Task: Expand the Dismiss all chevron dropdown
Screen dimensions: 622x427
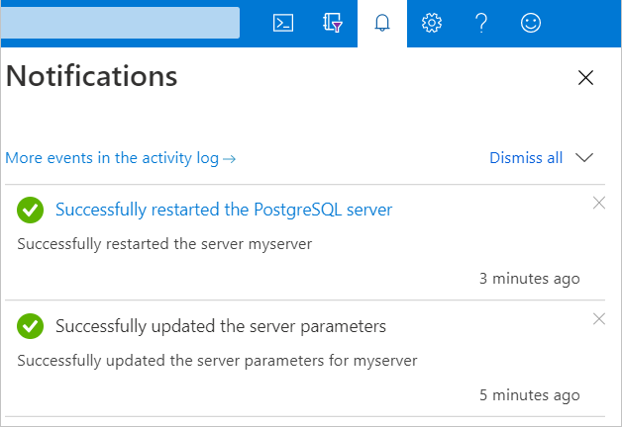Action: point(585,158)
